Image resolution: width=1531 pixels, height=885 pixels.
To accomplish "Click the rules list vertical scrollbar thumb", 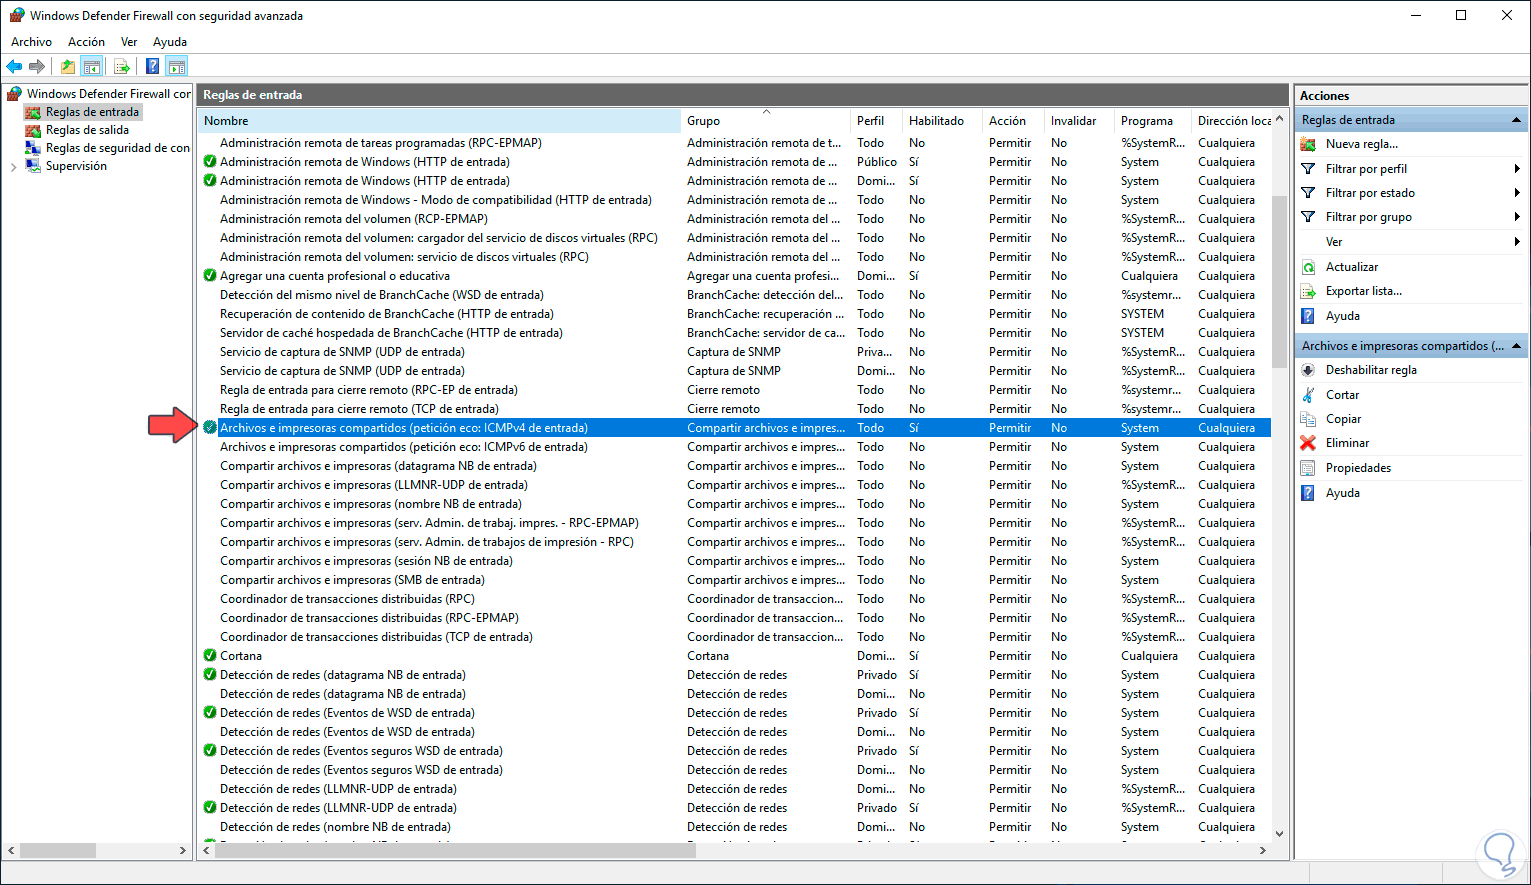I will pyautogui.click(x=1279, y=281).
